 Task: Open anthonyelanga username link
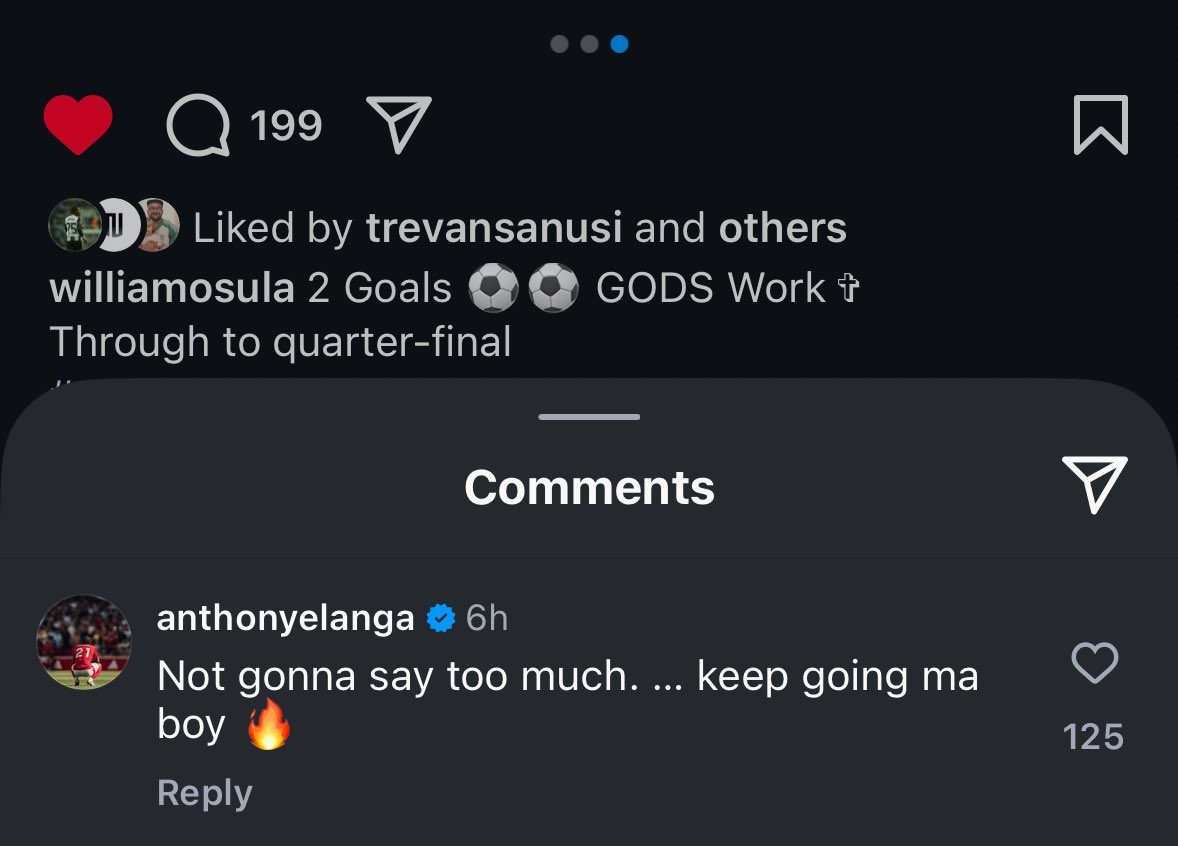coord(285,618)
